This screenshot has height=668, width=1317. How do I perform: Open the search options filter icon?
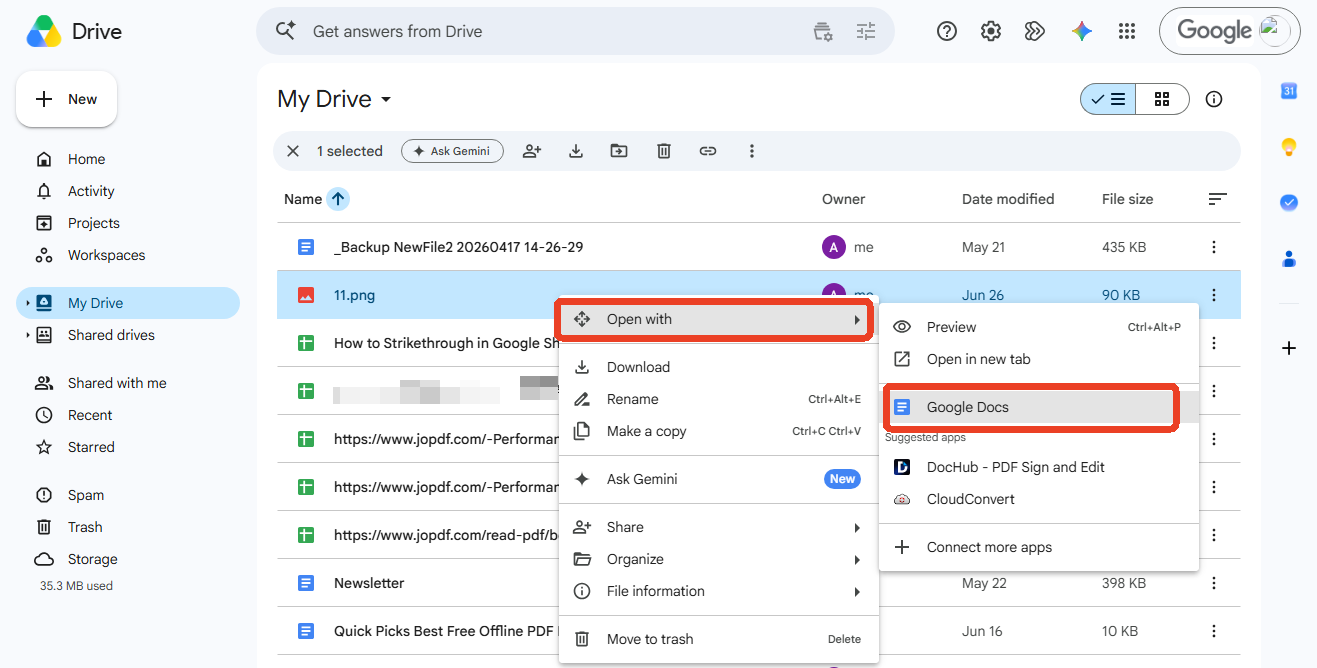tap(823, 31)
